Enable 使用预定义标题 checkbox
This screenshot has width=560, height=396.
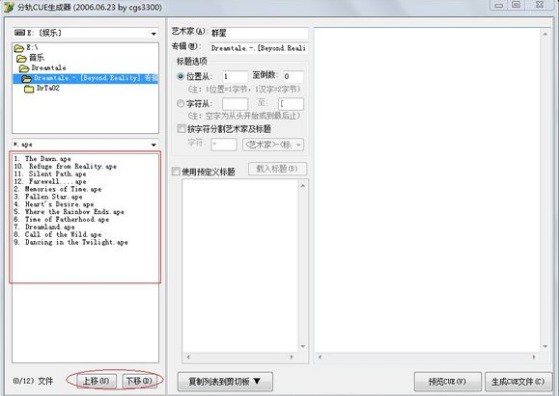coord(176,172)
